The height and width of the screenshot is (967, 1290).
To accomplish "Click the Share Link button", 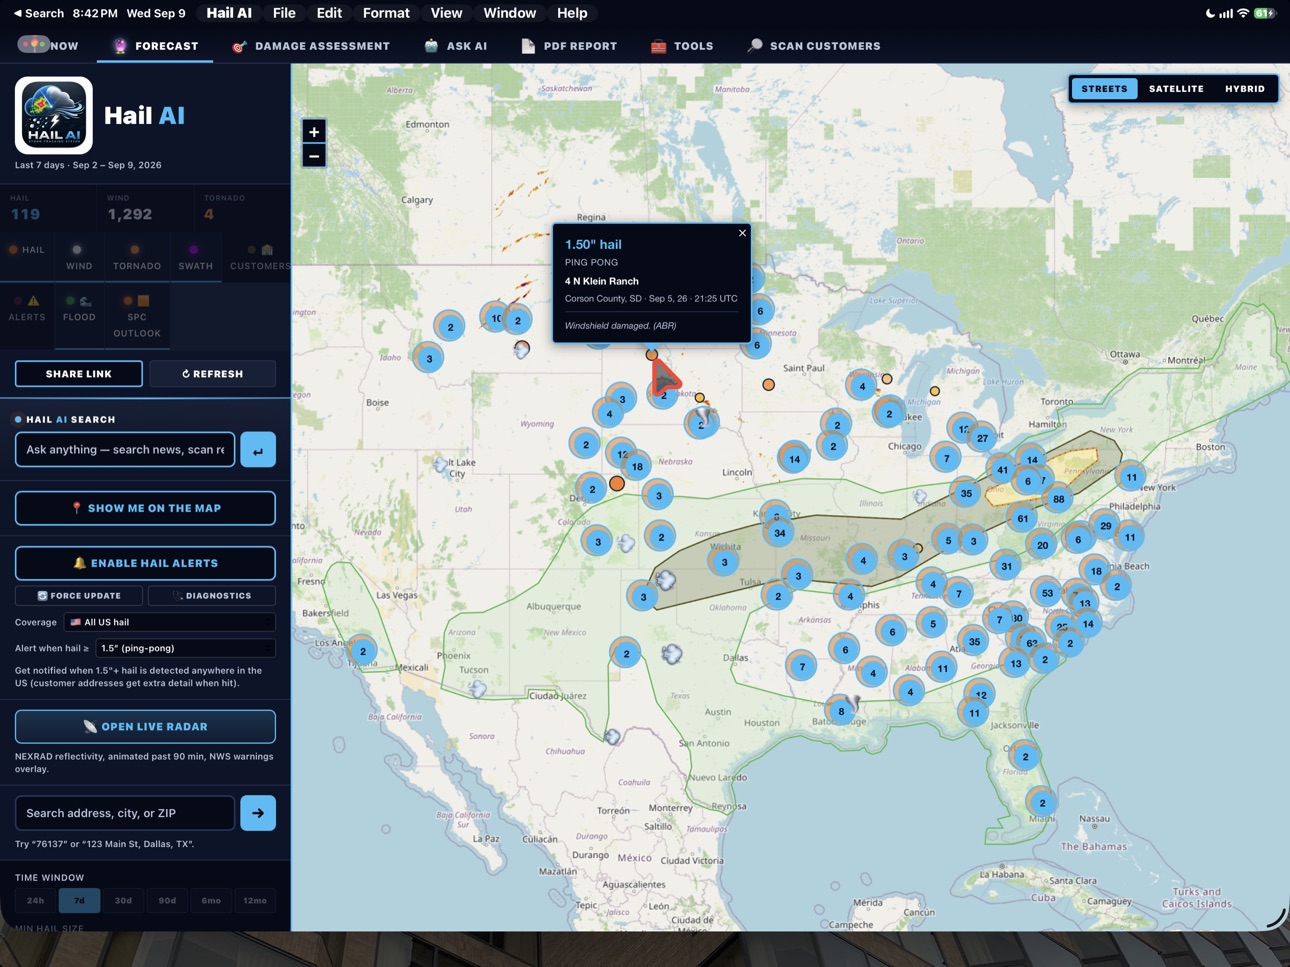I will tap(79, 374).
